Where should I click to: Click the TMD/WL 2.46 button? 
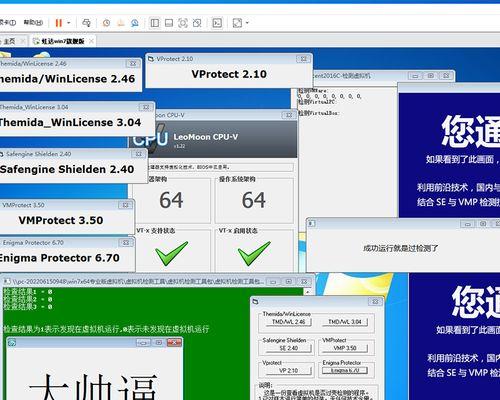coord(288,322)
